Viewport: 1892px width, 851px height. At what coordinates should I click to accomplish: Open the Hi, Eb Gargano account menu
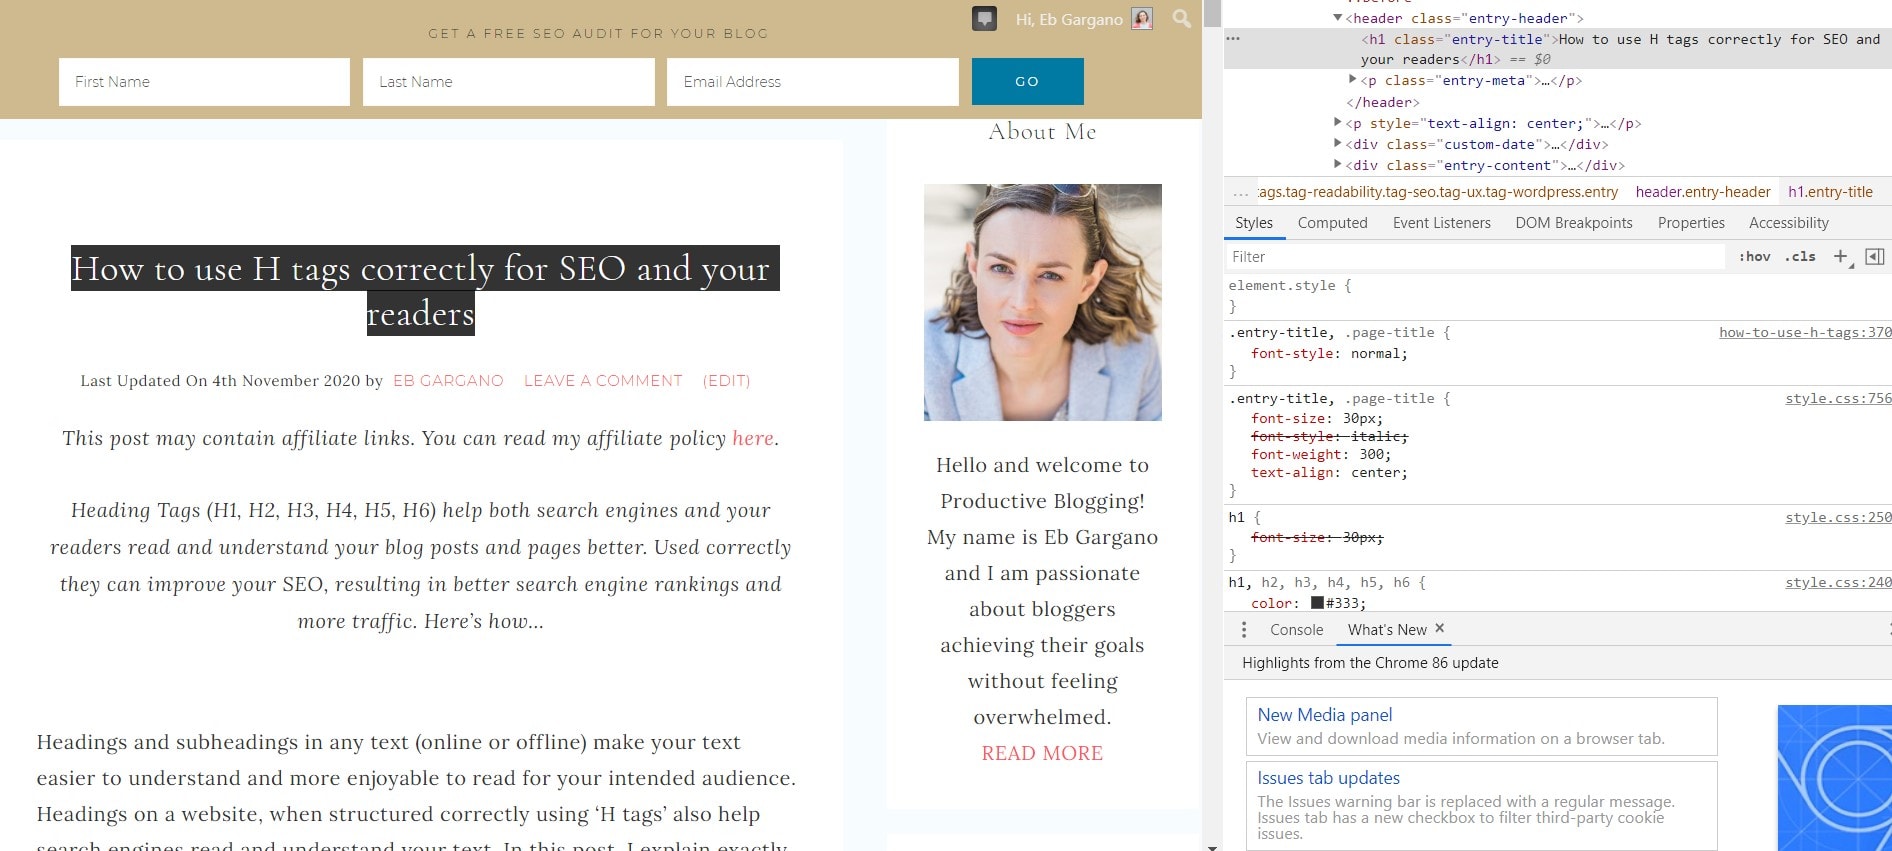point(1069,19)
